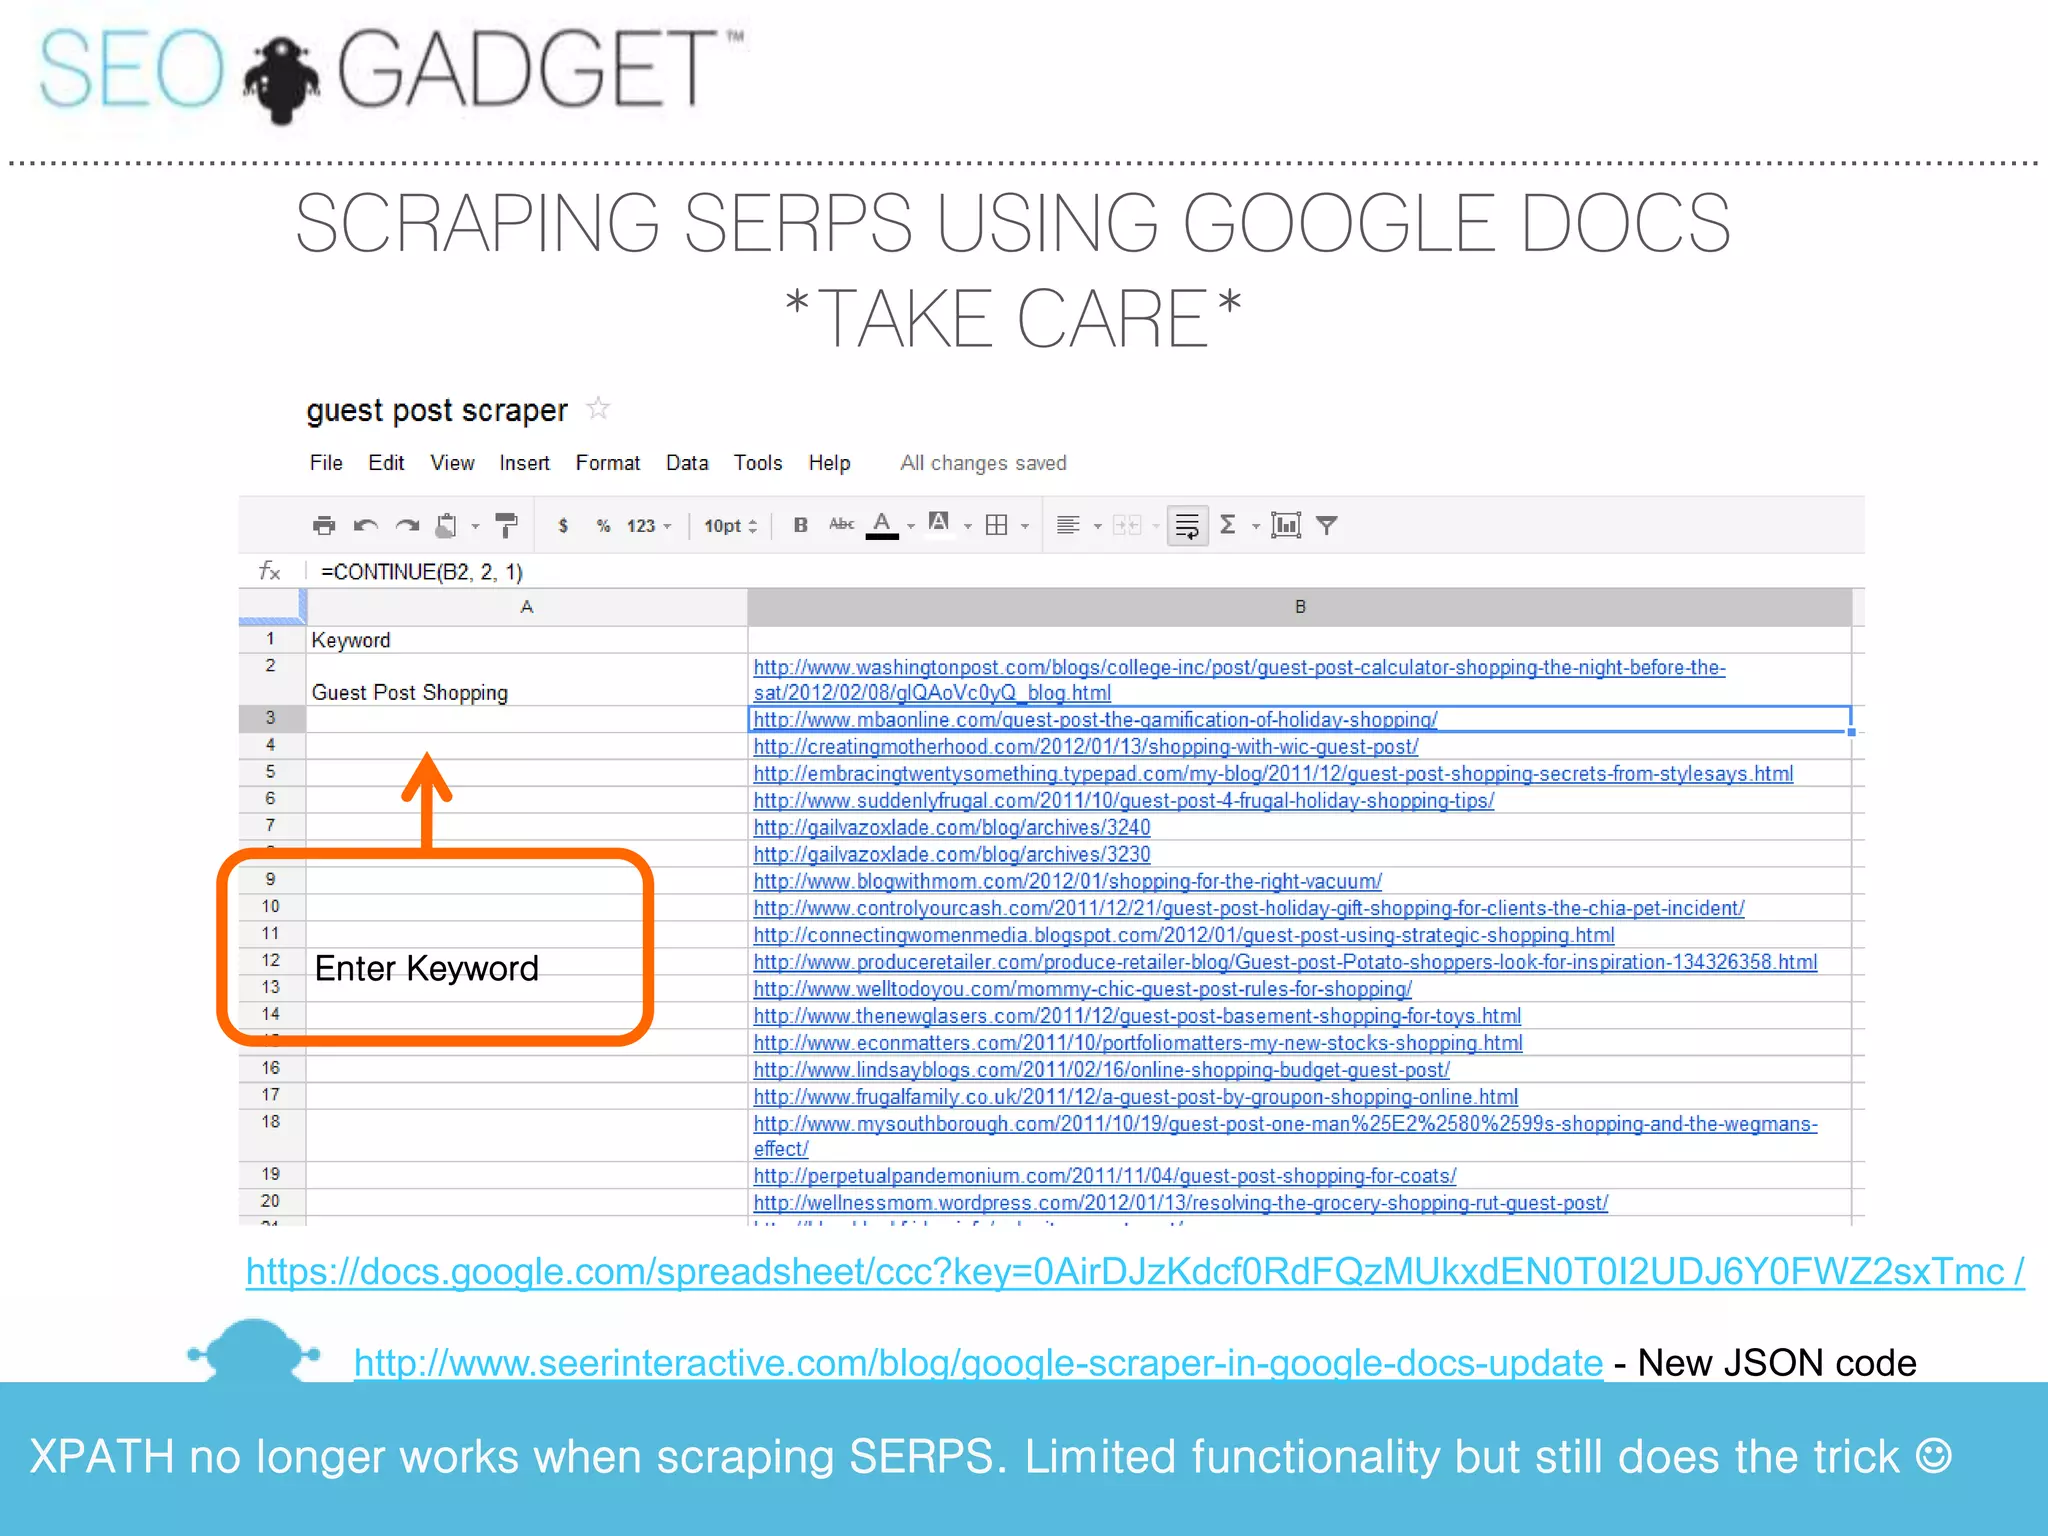Open the File menu

tap(326, 463)
